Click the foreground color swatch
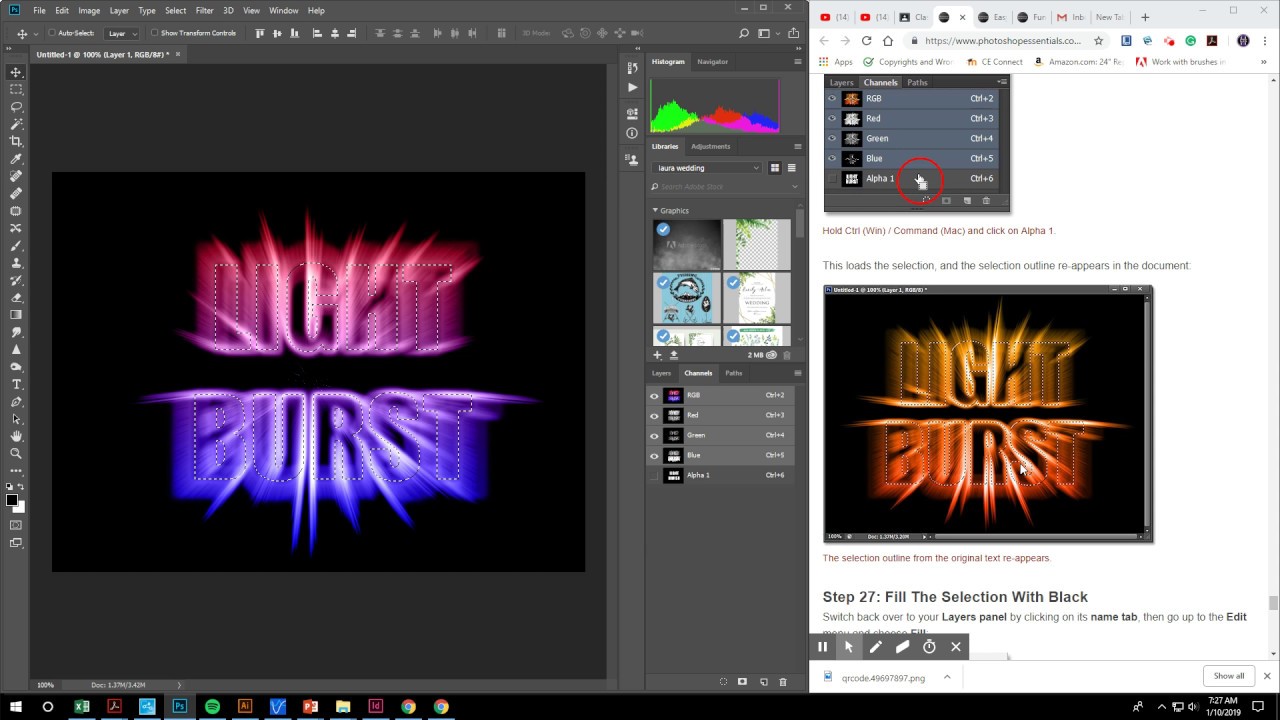The width and height of the screenshot is (1280, 720). coord(11,500)
